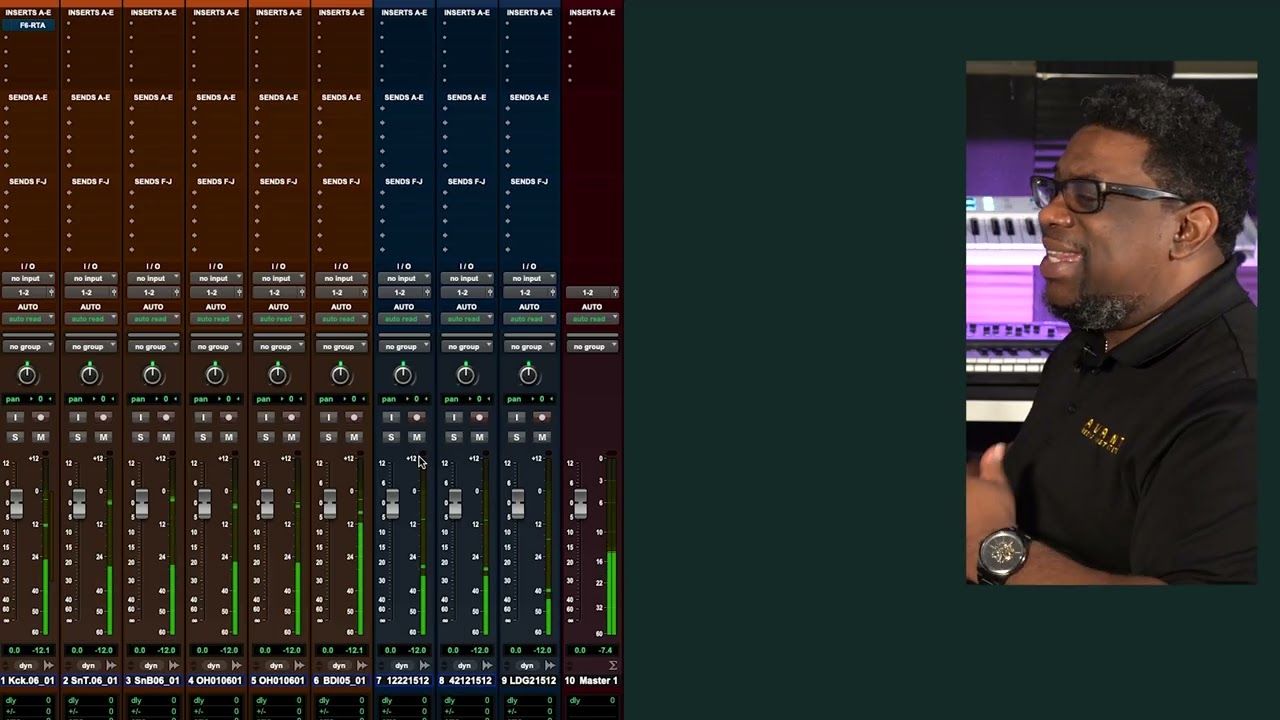The image size is (1280, 720).
Task: Mute the SnB06_01 track
Action: (x=166, y=437)
